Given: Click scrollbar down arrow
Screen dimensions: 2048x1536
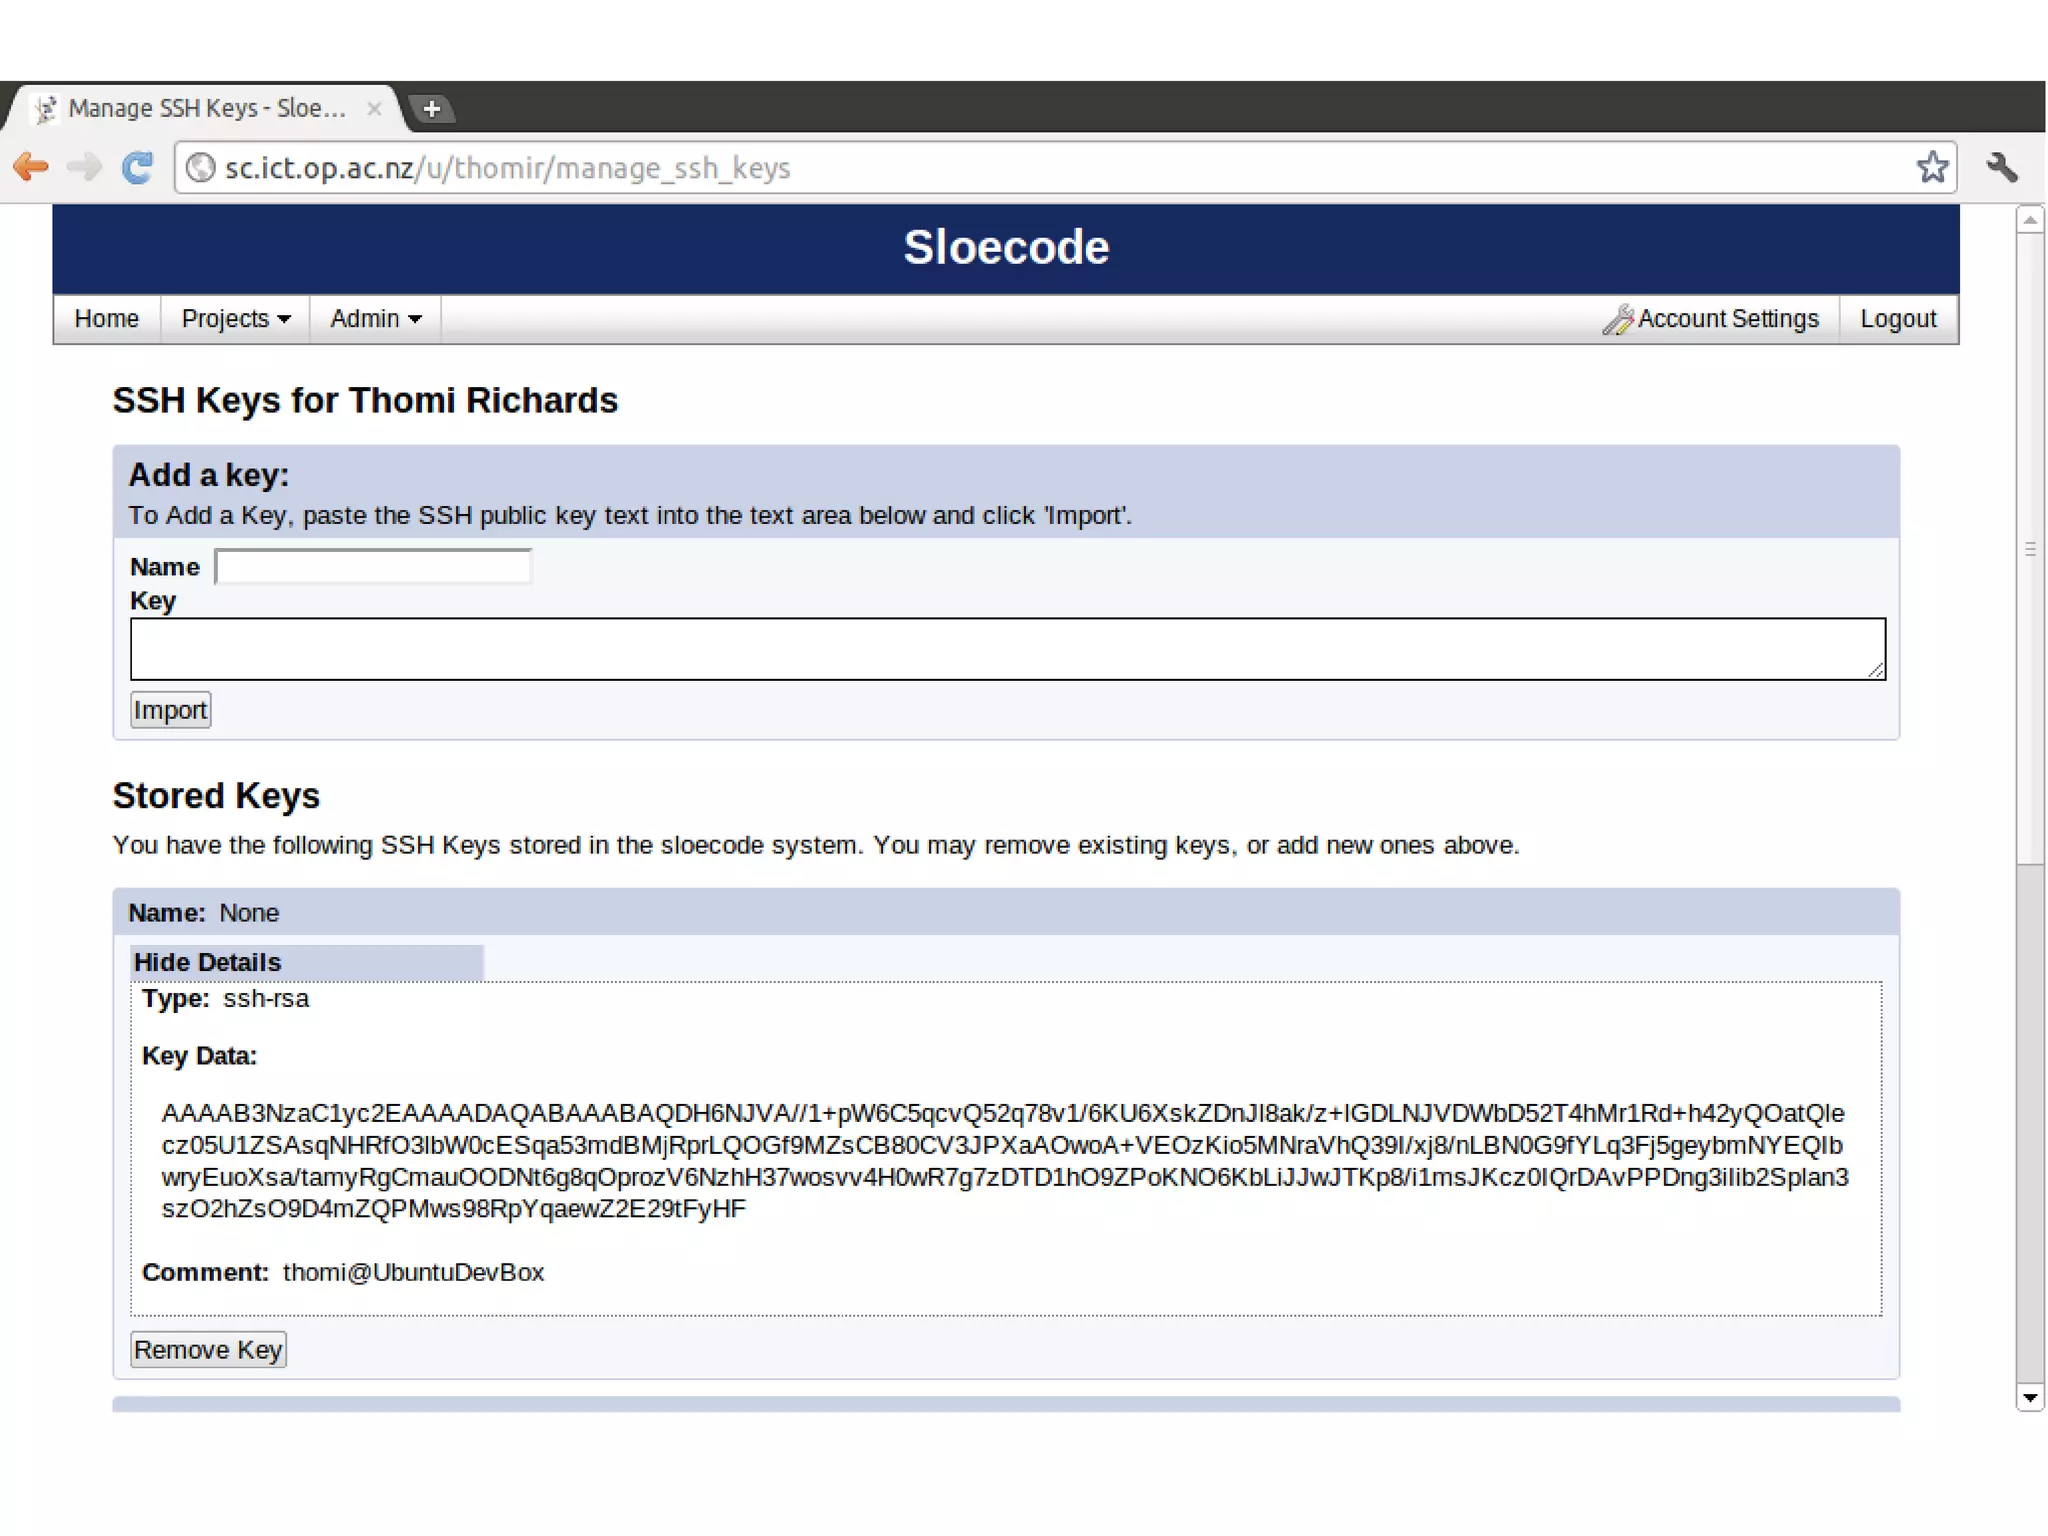Looking at the screenshot, I should pos(2029,1397).
